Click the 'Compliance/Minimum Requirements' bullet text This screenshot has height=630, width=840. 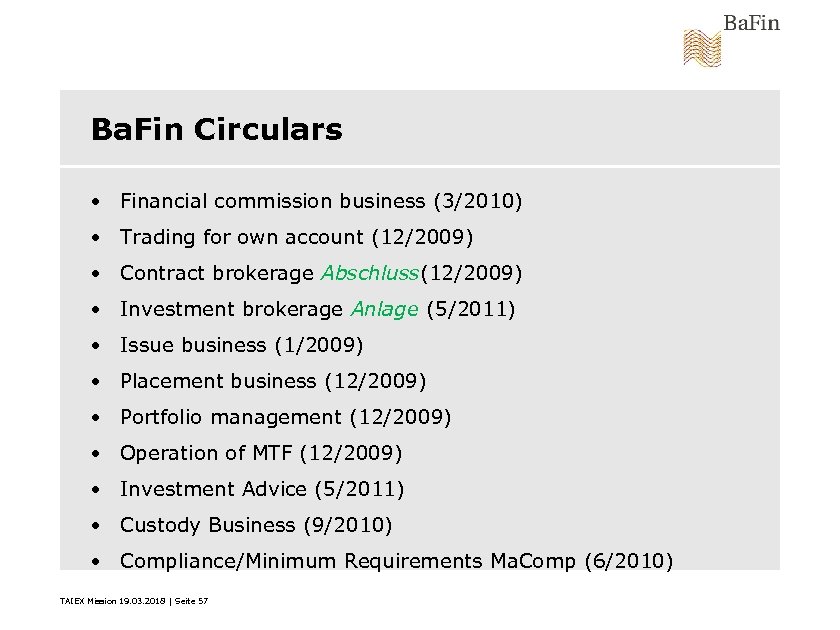pos(302,561)
